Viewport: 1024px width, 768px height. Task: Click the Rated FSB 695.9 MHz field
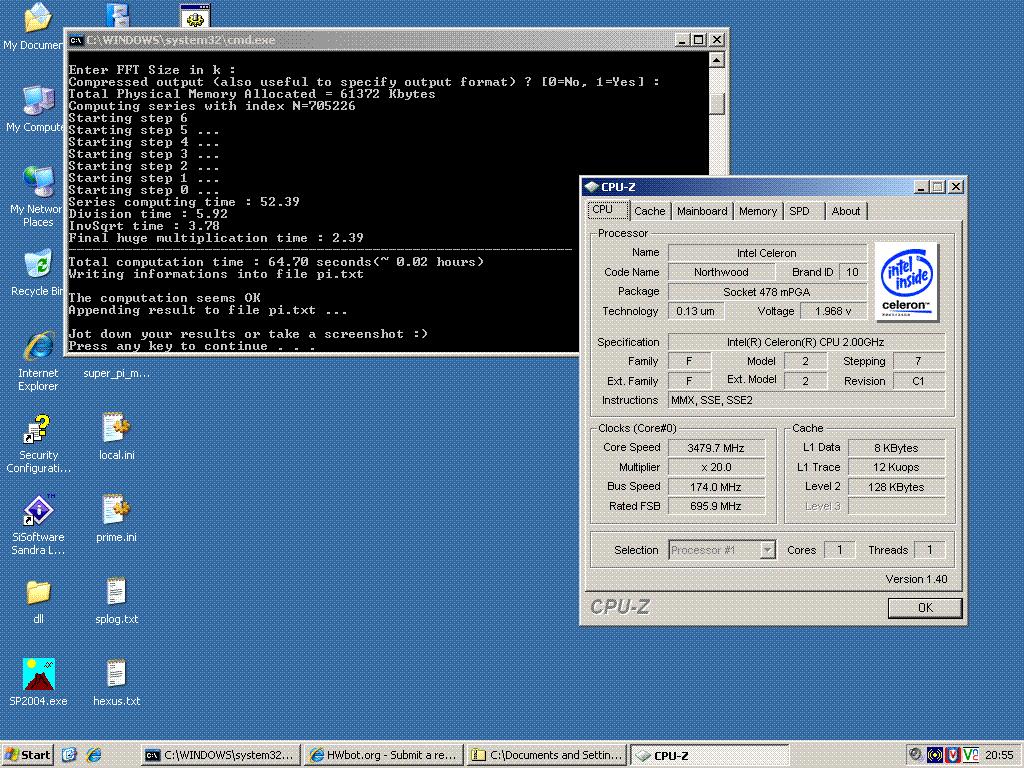point(716,506)
